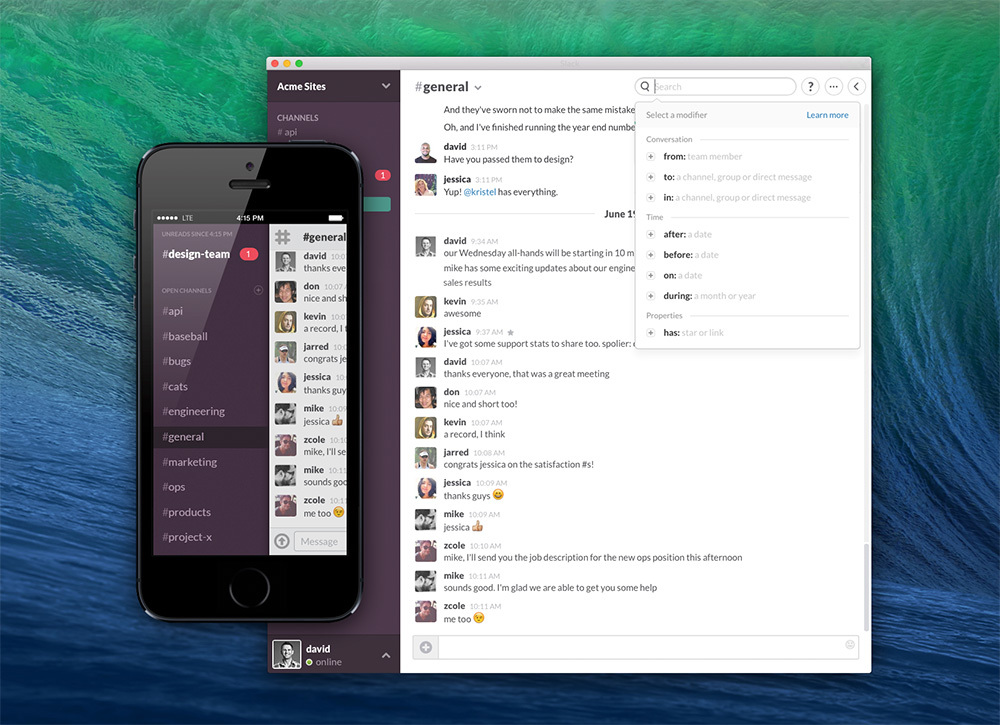Click the Learn more link

click(x=827, y=114)
